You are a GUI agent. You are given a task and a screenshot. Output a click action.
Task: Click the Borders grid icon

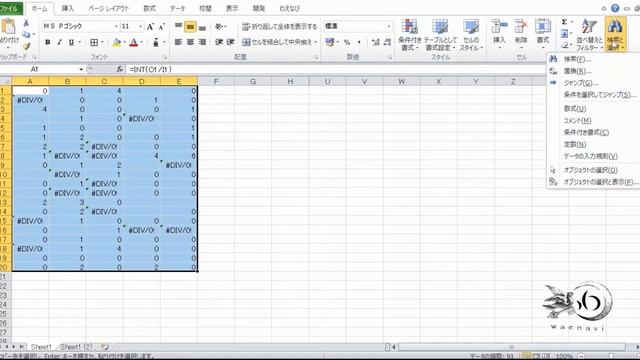[94, 42]
